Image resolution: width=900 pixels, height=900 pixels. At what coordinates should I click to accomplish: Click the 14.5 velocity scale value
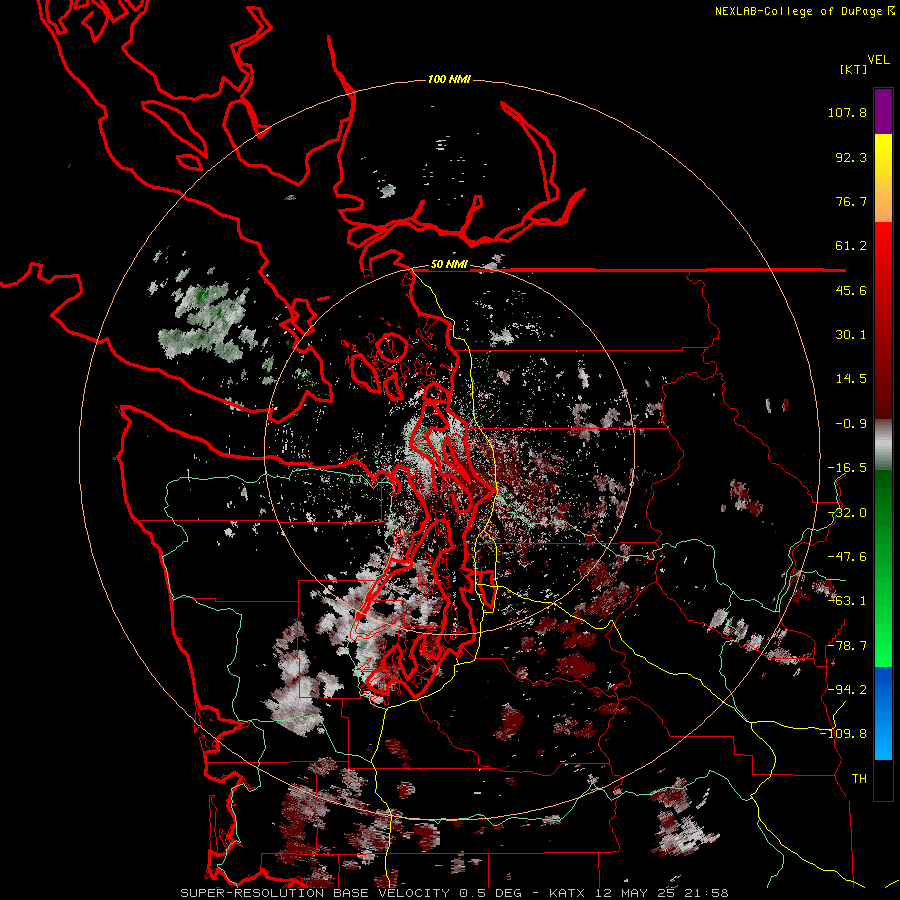[x=851, y=379]
